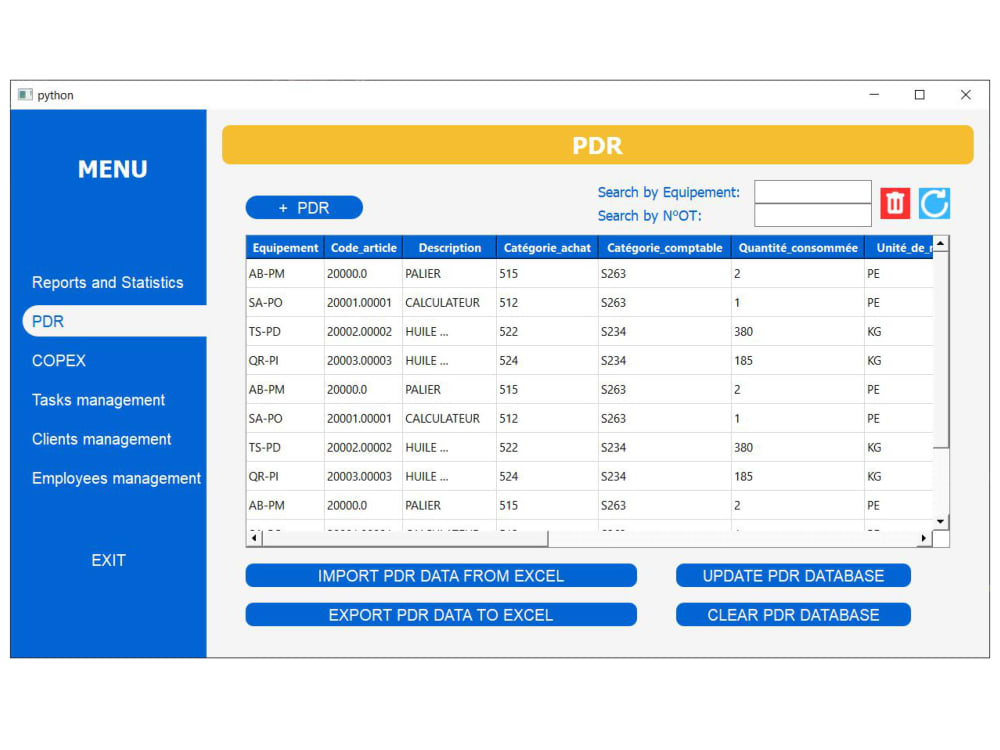Click the Quantité_consommée column header

tap(798, 247)
